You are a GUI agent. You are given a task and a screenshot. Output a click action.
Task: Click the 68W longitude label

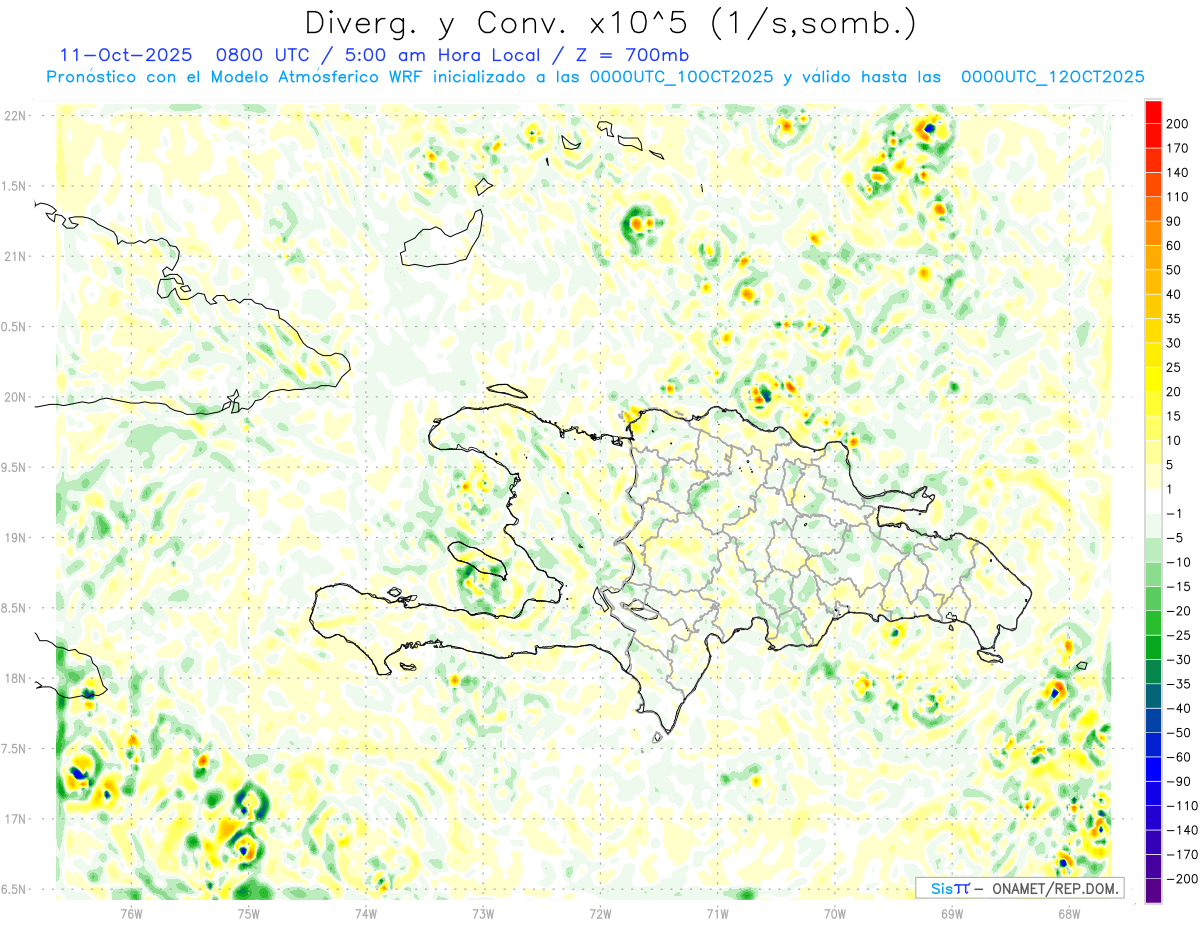coord(1069,913)
